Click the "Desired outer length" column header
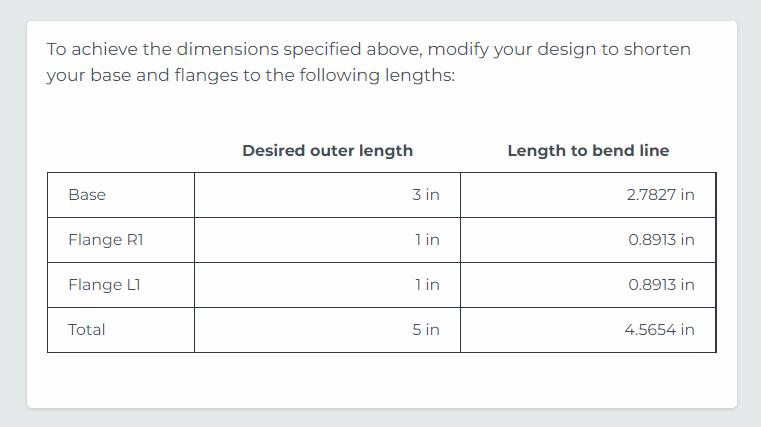 point(327,151)
